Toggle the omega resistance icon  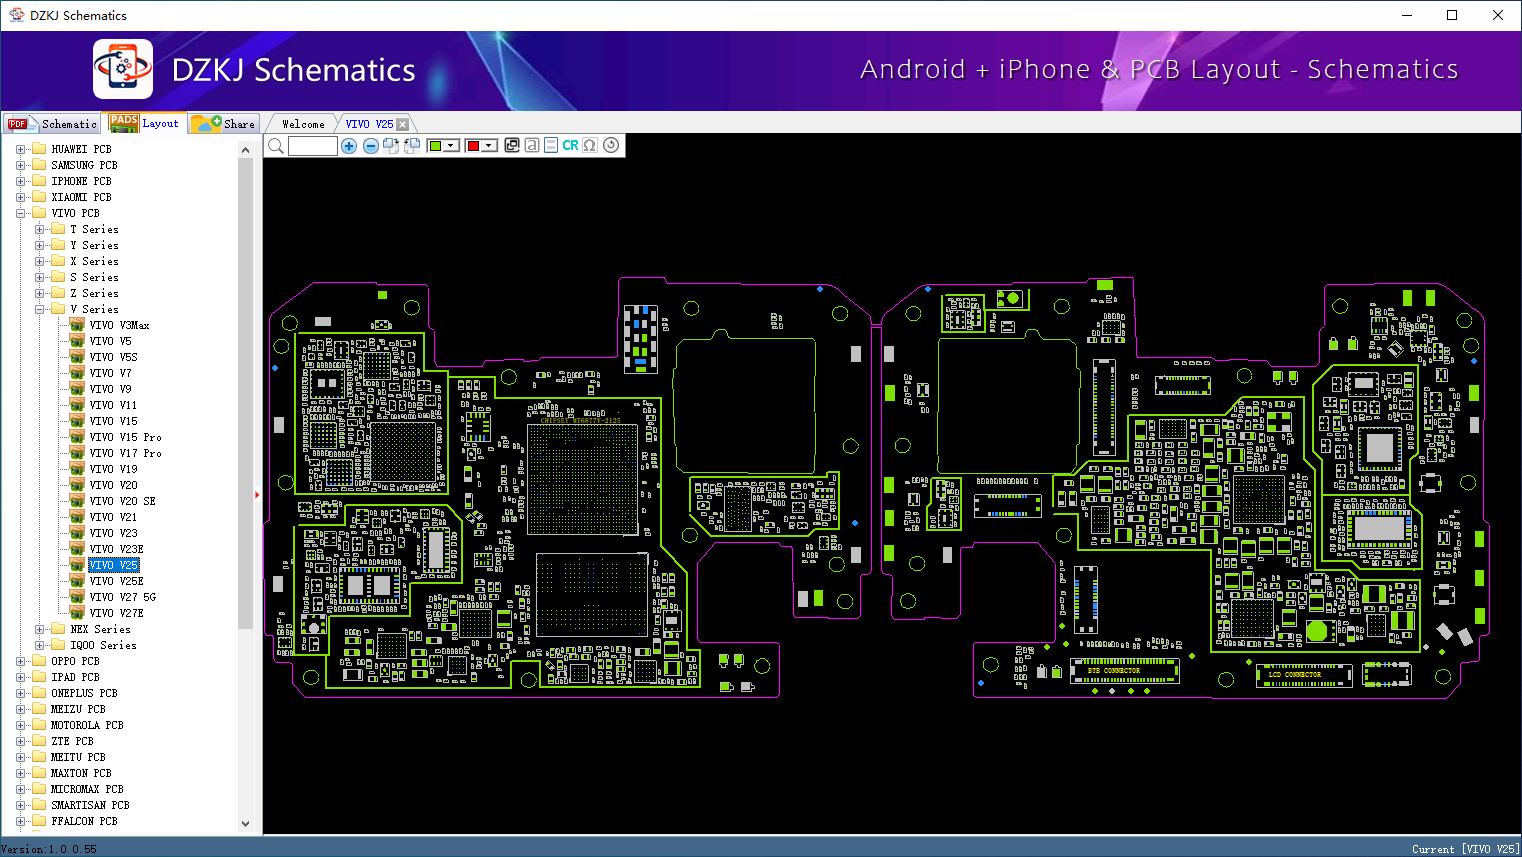(x=590, y=145)
